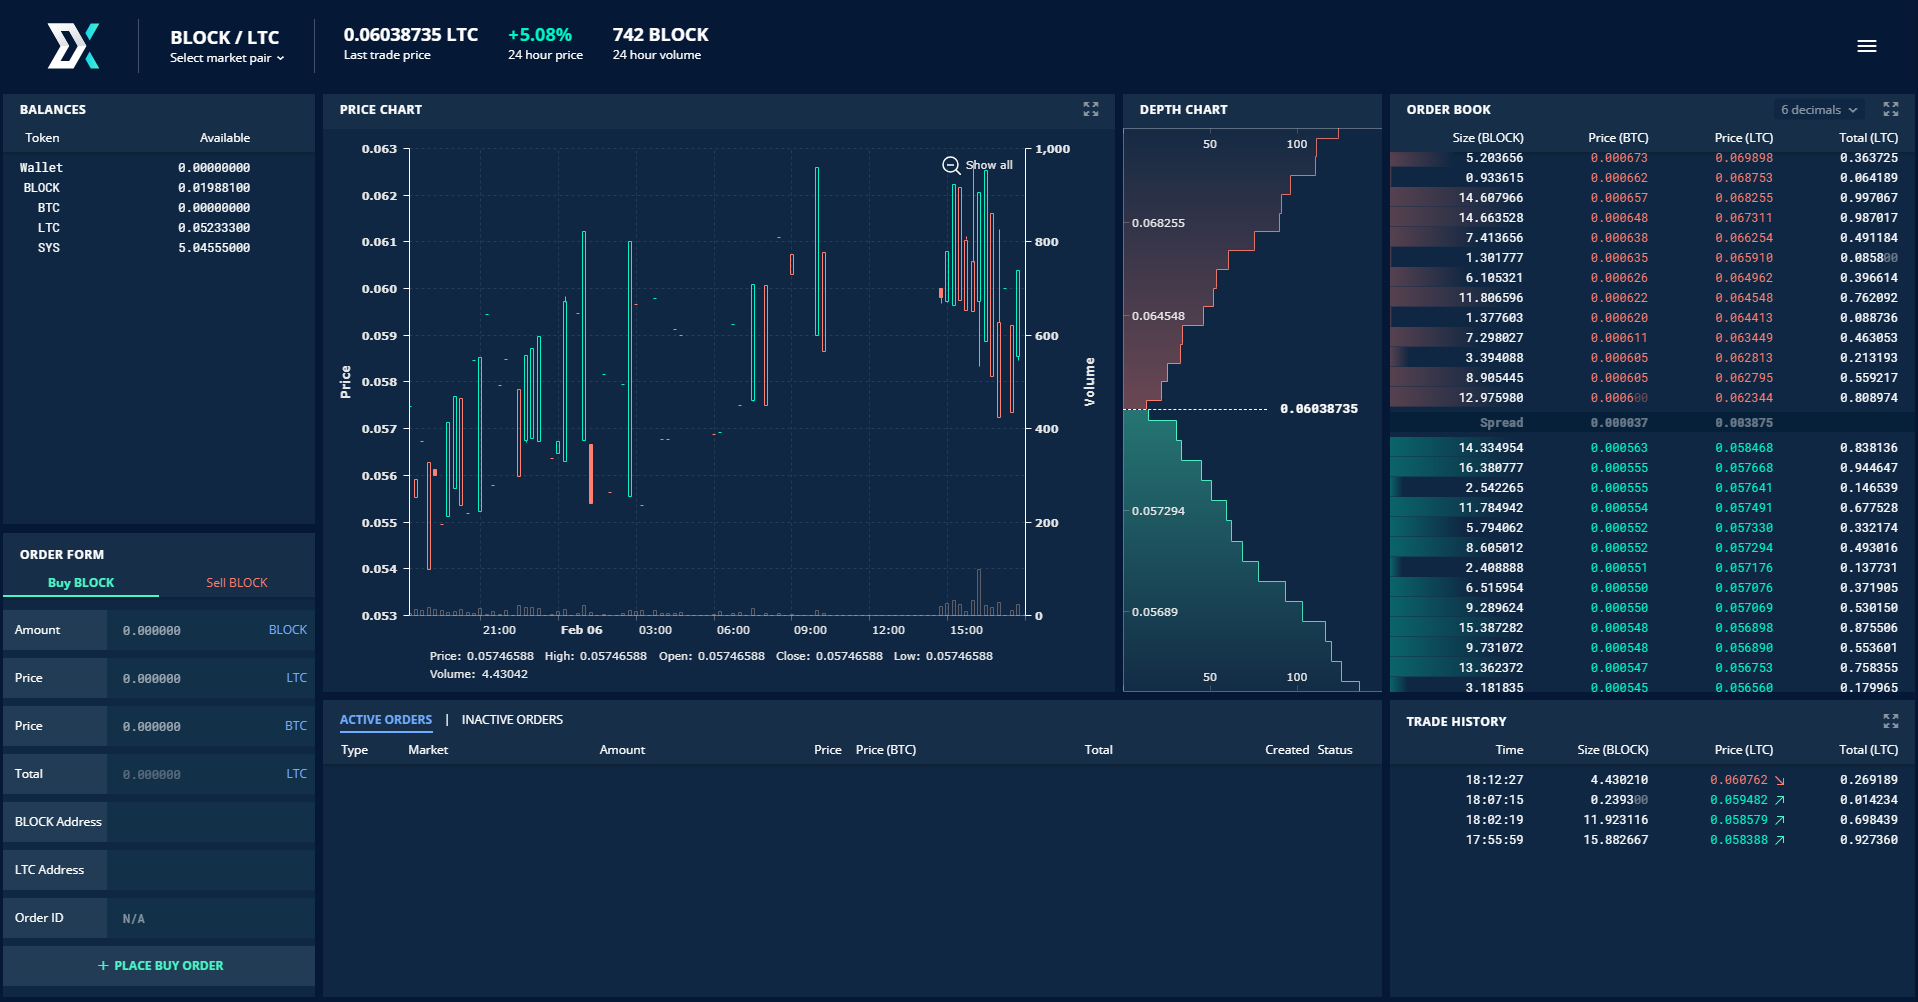Click the 18:07:15 trade history row

tap(1652, 800)
